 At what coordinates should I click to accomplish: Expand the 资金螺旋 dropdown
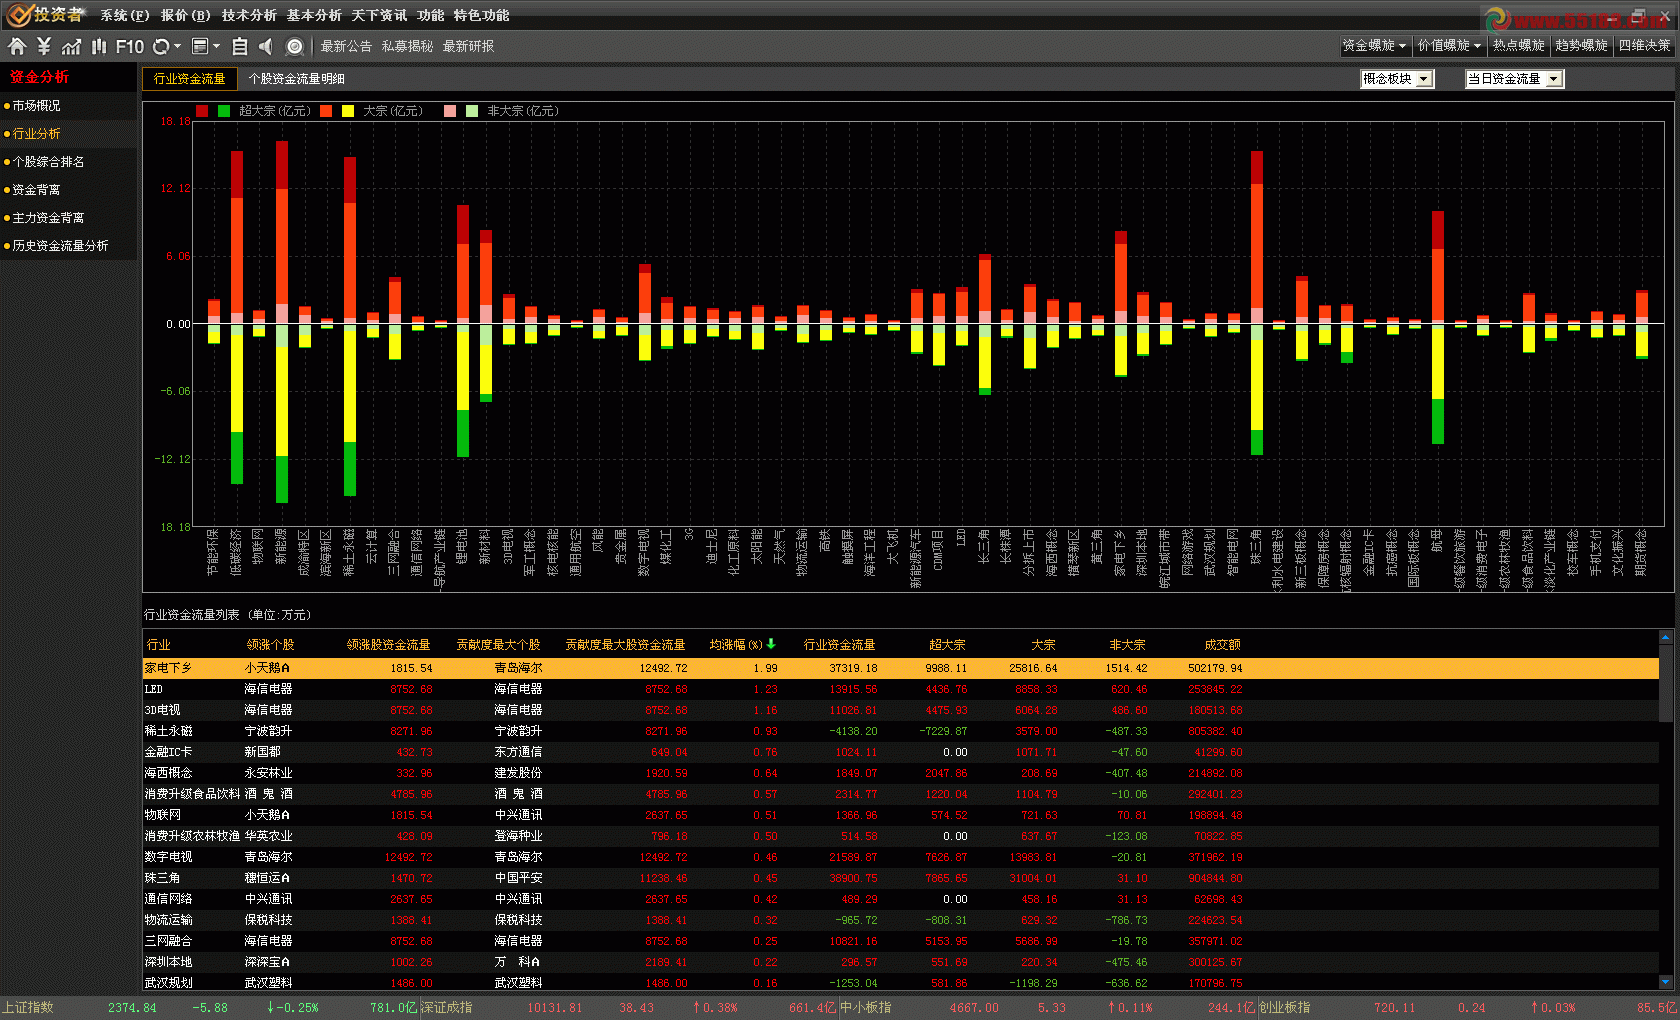(x=1374, y=46)
